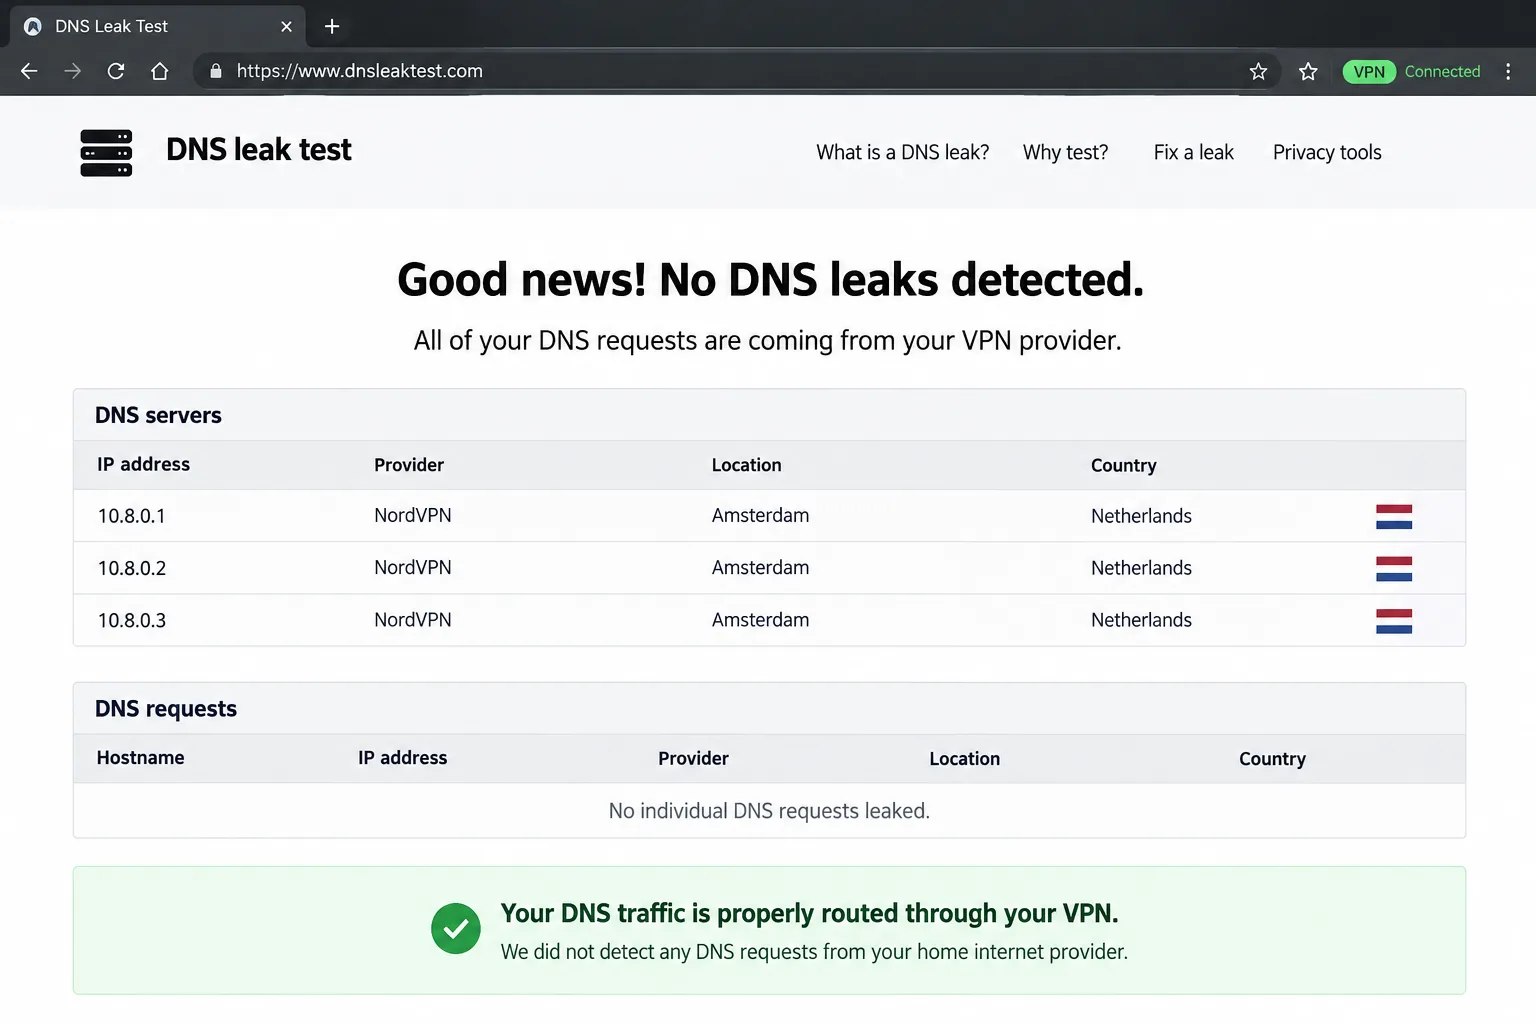Viewport: 1536px width, 1024px height.
Task: Click the green checkmark success icon
Action: [x=456, y=929]
